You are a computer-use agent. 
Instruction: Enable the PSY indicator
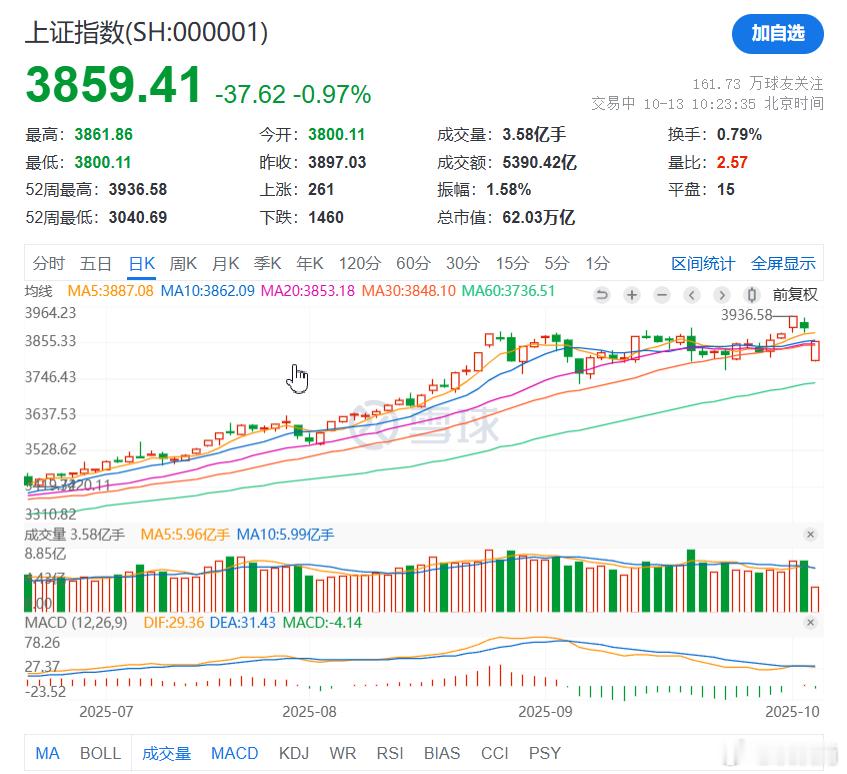click(x=544, y=753)
